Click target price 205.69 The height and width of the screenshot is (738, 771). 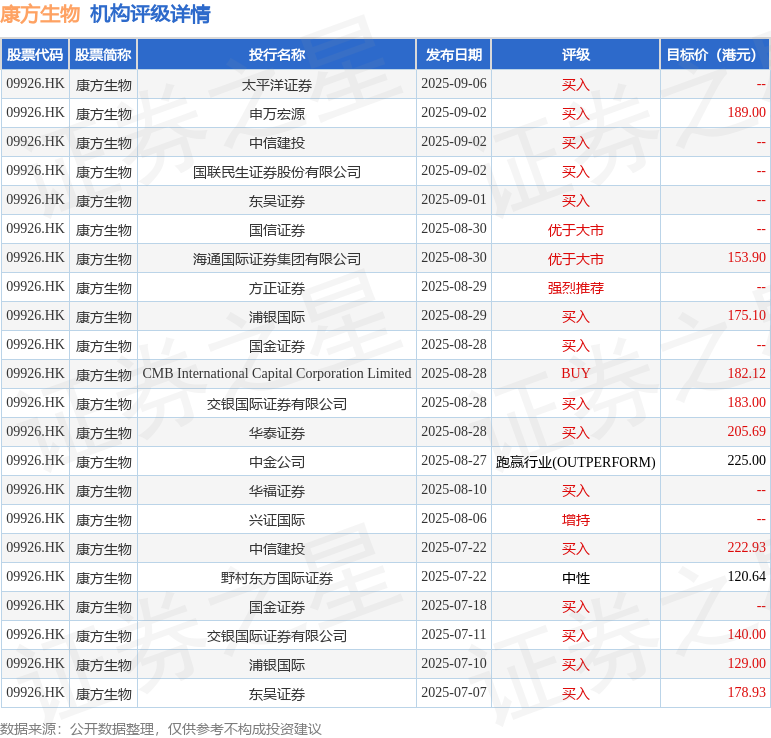(746, 432)
